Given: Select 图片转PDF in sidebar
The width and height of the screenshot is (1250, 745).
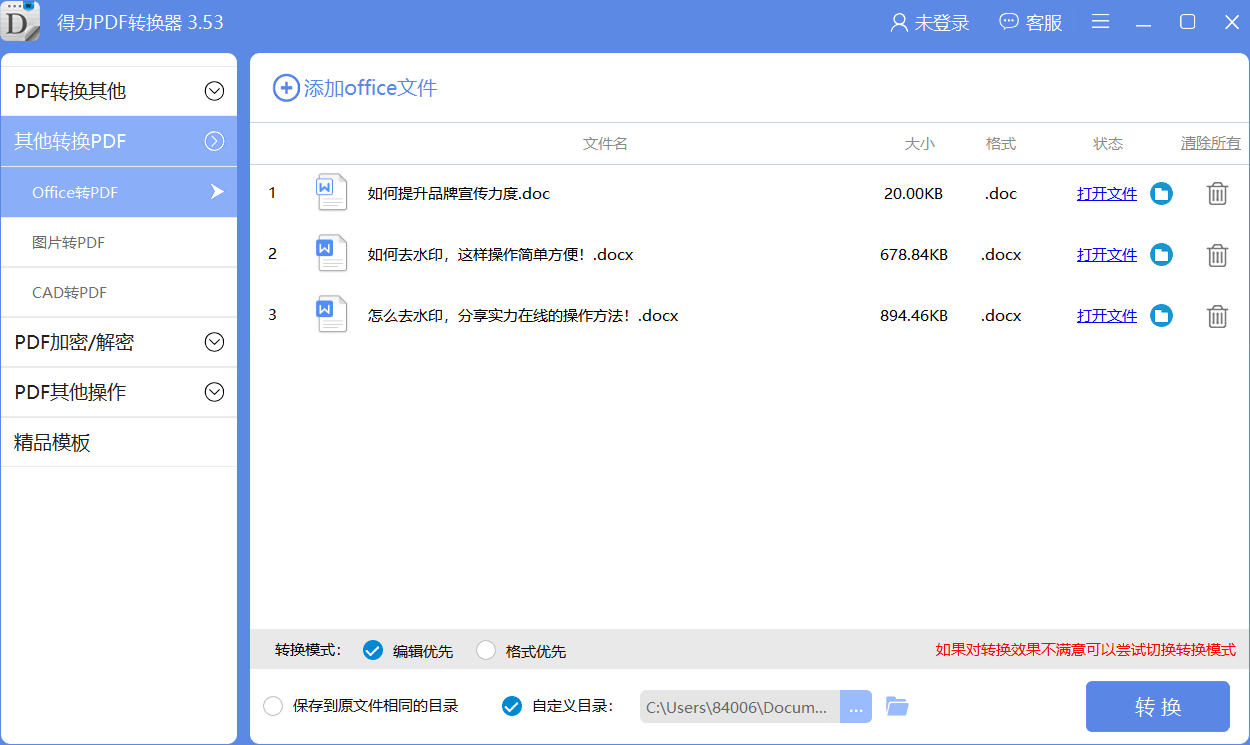Looking at the screenshot, I should pos(119,242).
